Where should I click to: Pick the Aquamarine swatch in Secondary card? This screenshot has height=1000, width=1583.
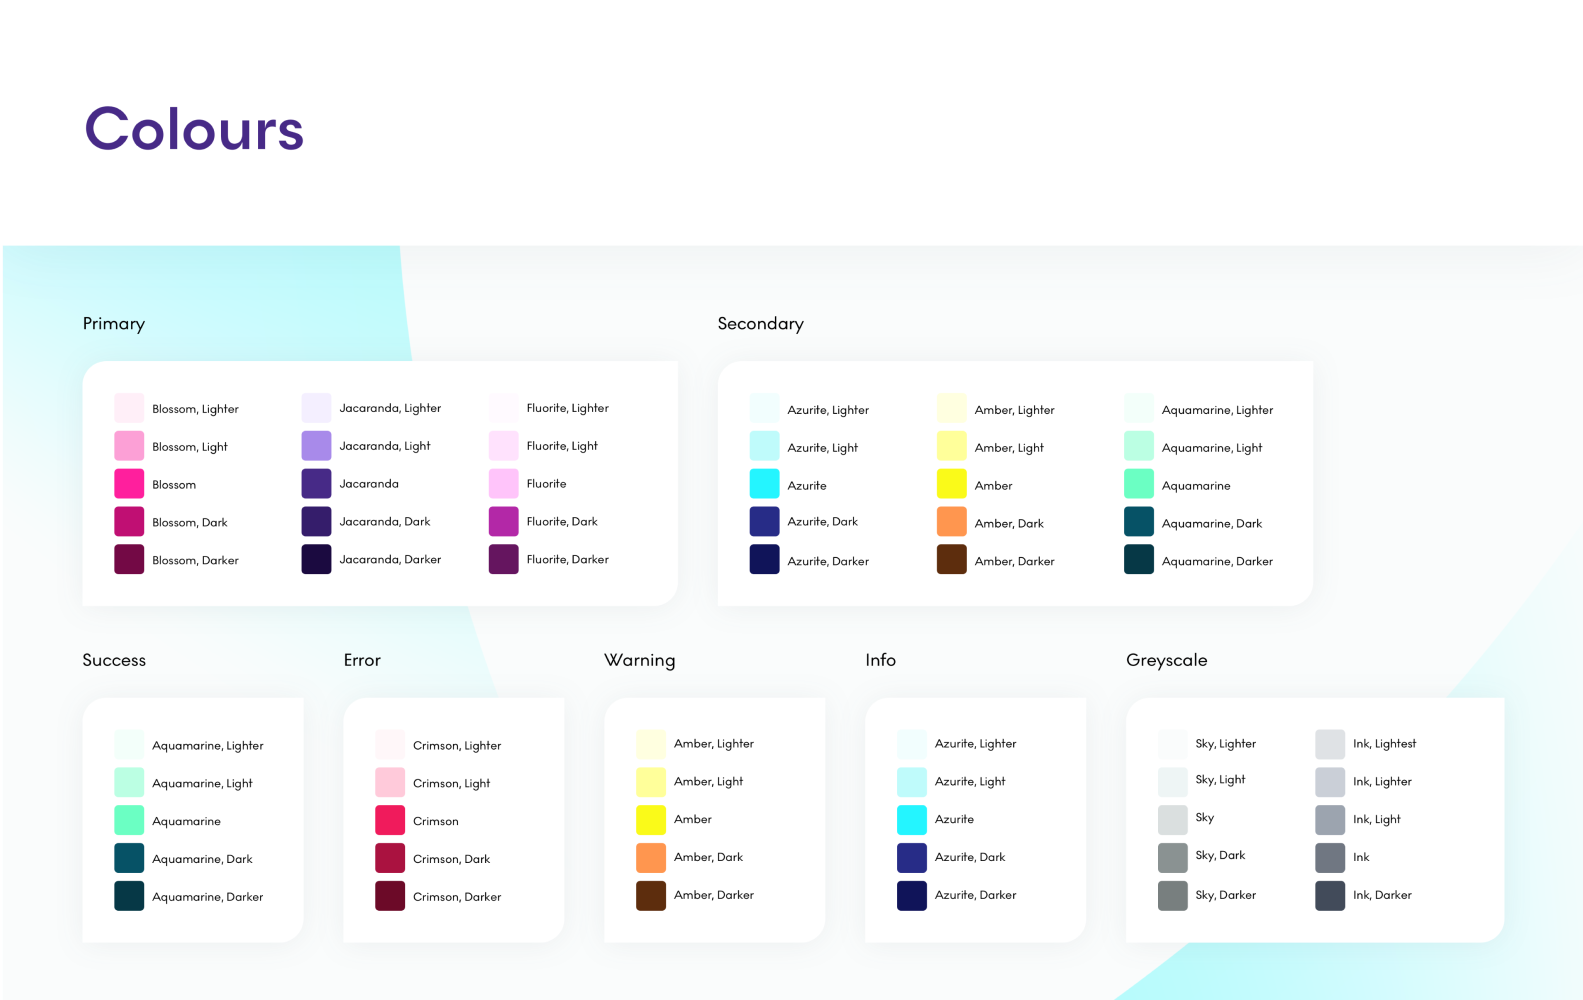tap(1139, 484)
